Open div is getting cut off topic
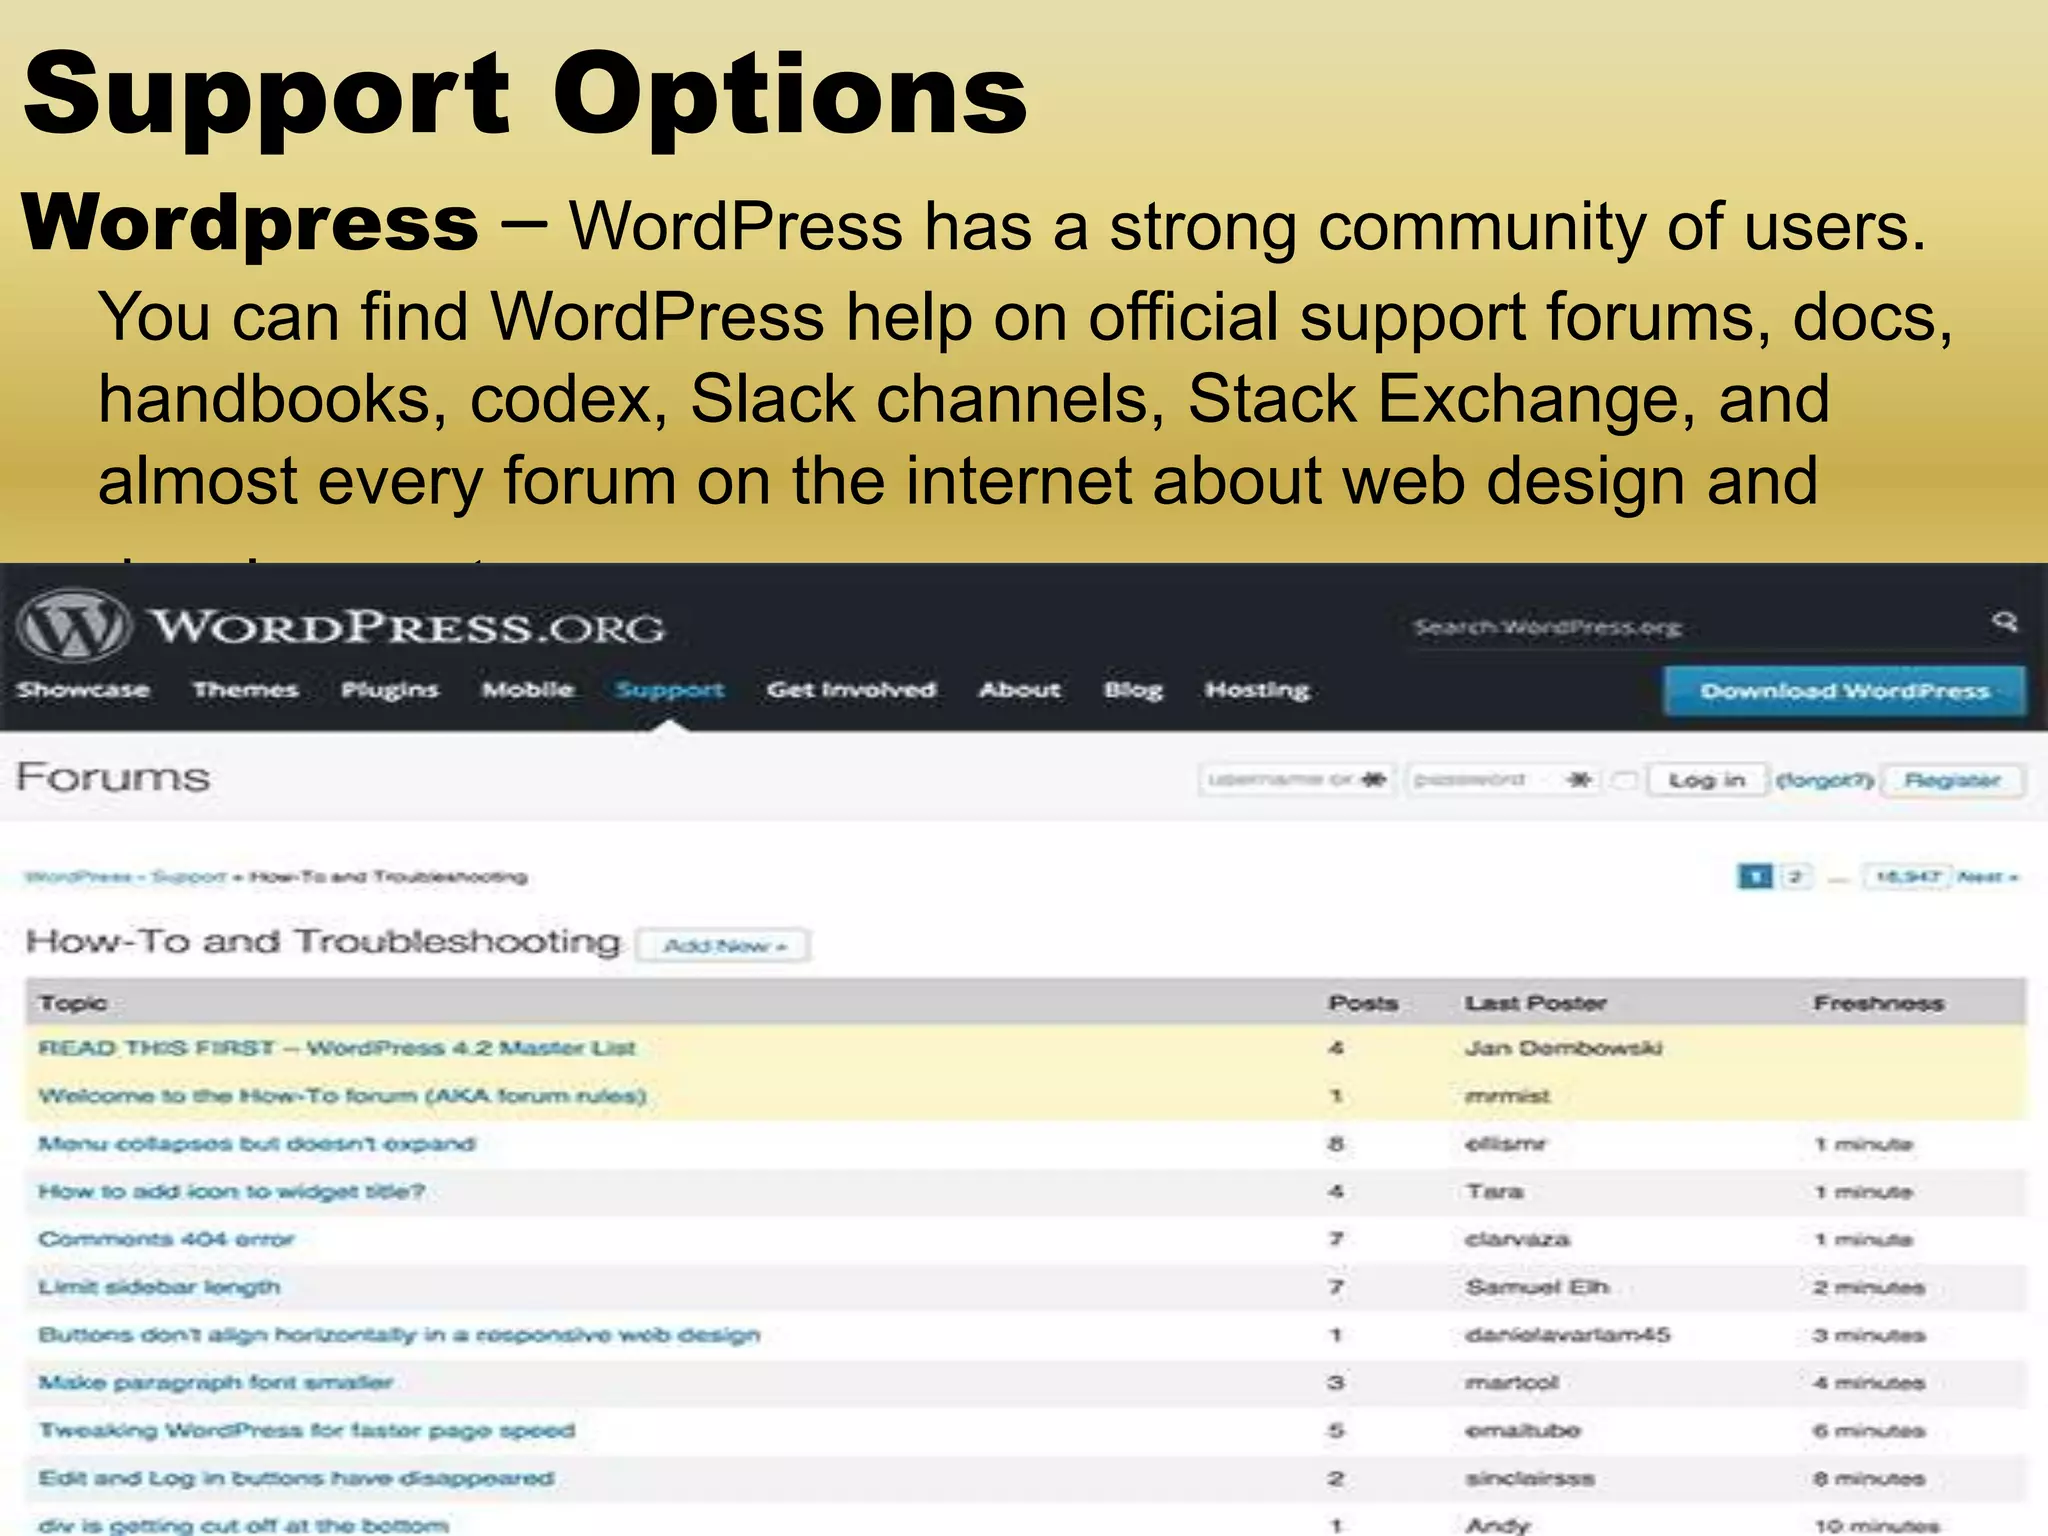Image resolution: width=2048 pixels, height=1536 pixels. pyautogui.click(x=243, y=1525)
